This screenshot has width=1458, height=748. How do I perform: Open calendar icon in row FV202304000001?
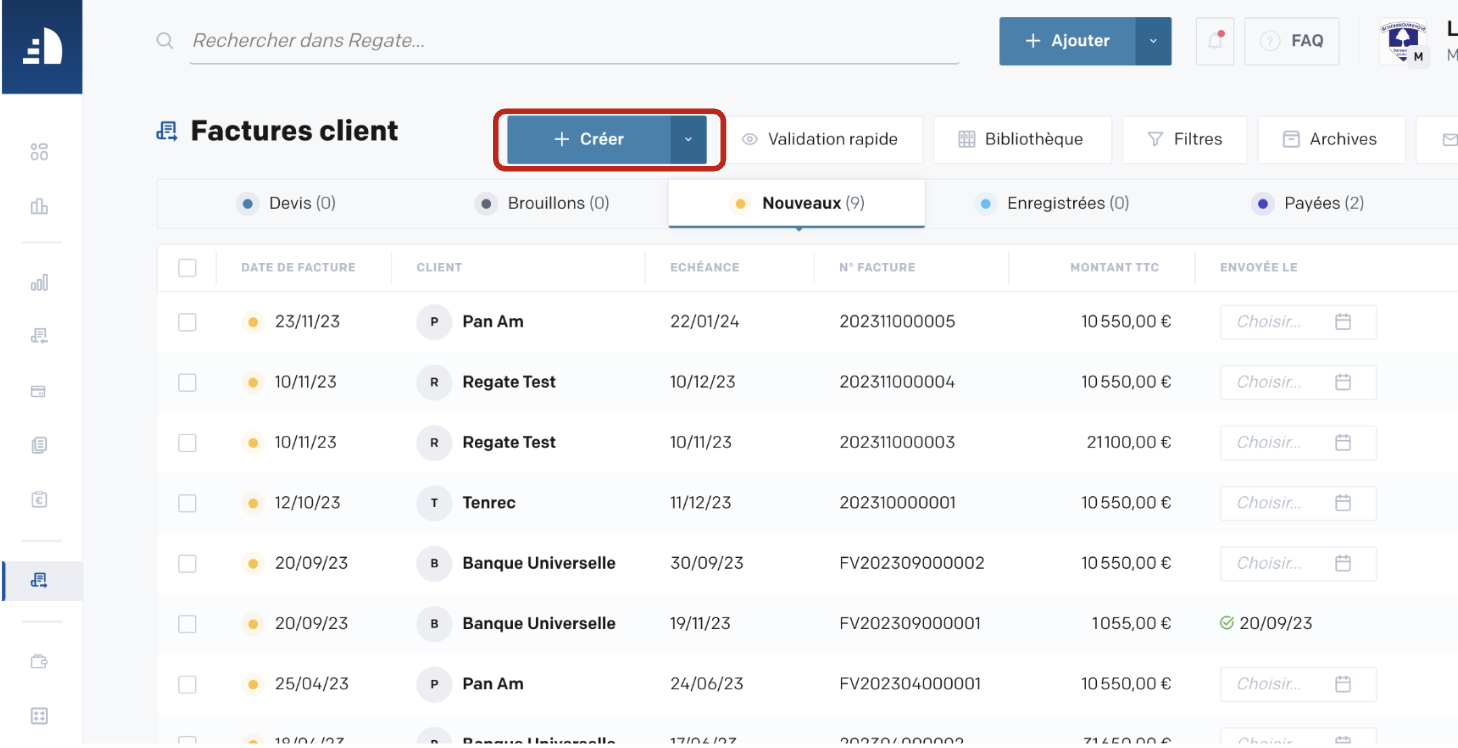pyautogui.click(x=1343, y=684)
